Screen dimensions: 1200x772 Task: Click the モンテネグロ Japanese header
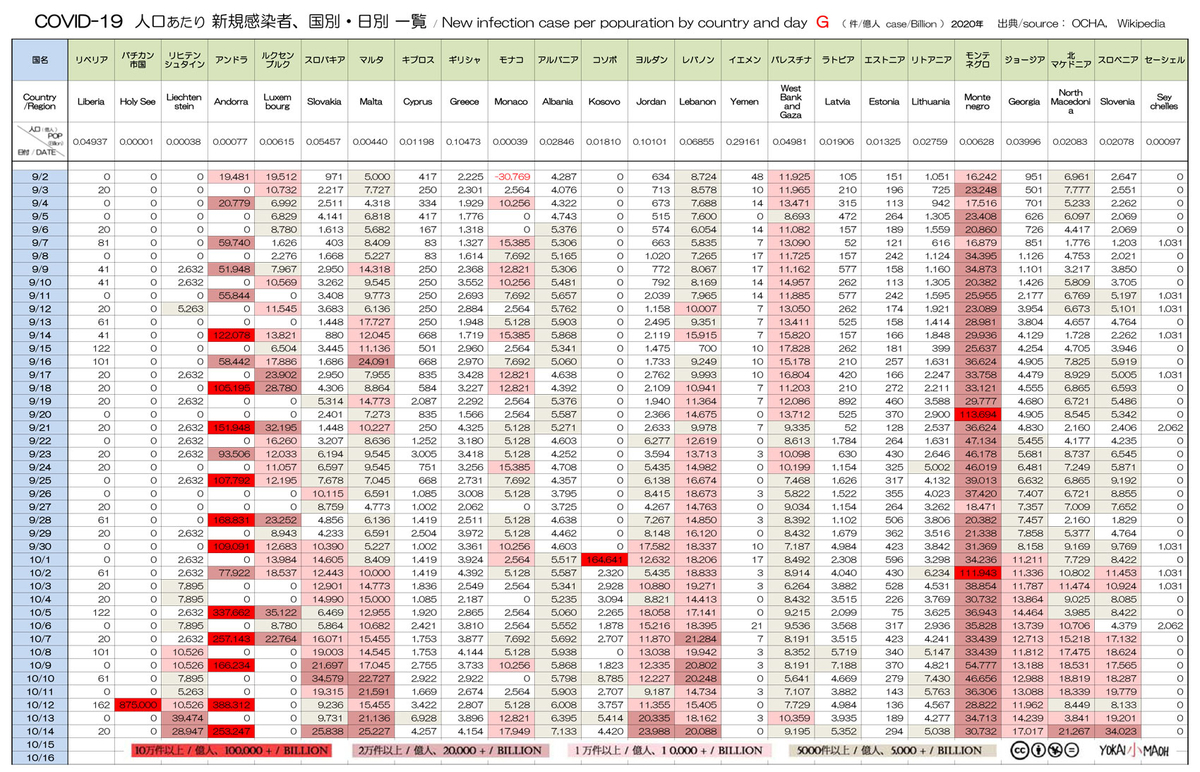click(977, 60)
